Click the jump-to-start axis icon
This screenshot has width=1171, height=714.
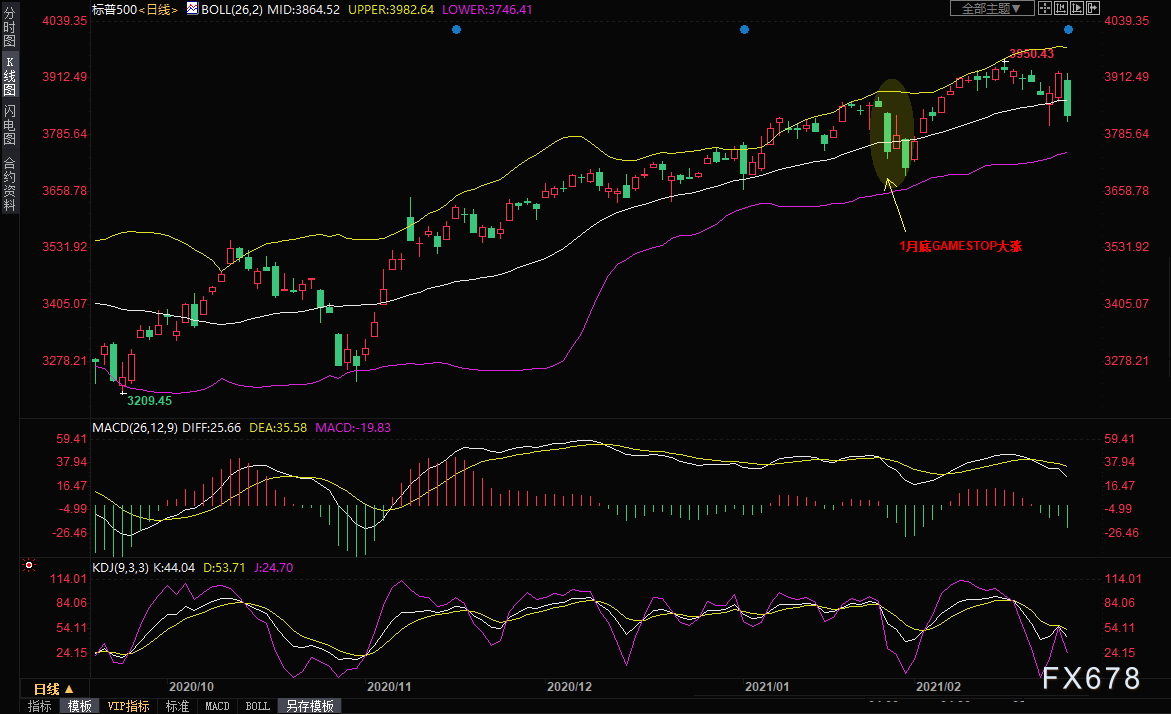(x=1060, y=8)
